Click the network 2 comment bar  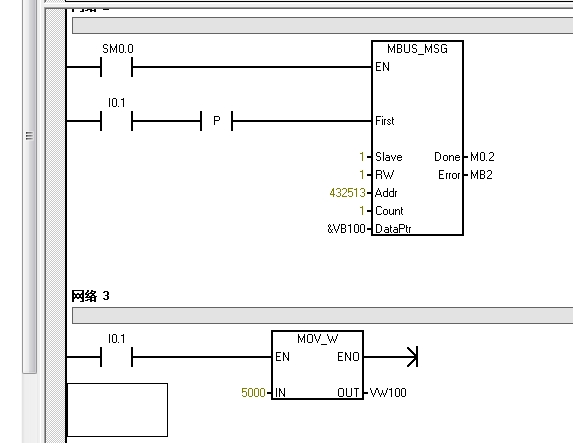click(322, 26)
